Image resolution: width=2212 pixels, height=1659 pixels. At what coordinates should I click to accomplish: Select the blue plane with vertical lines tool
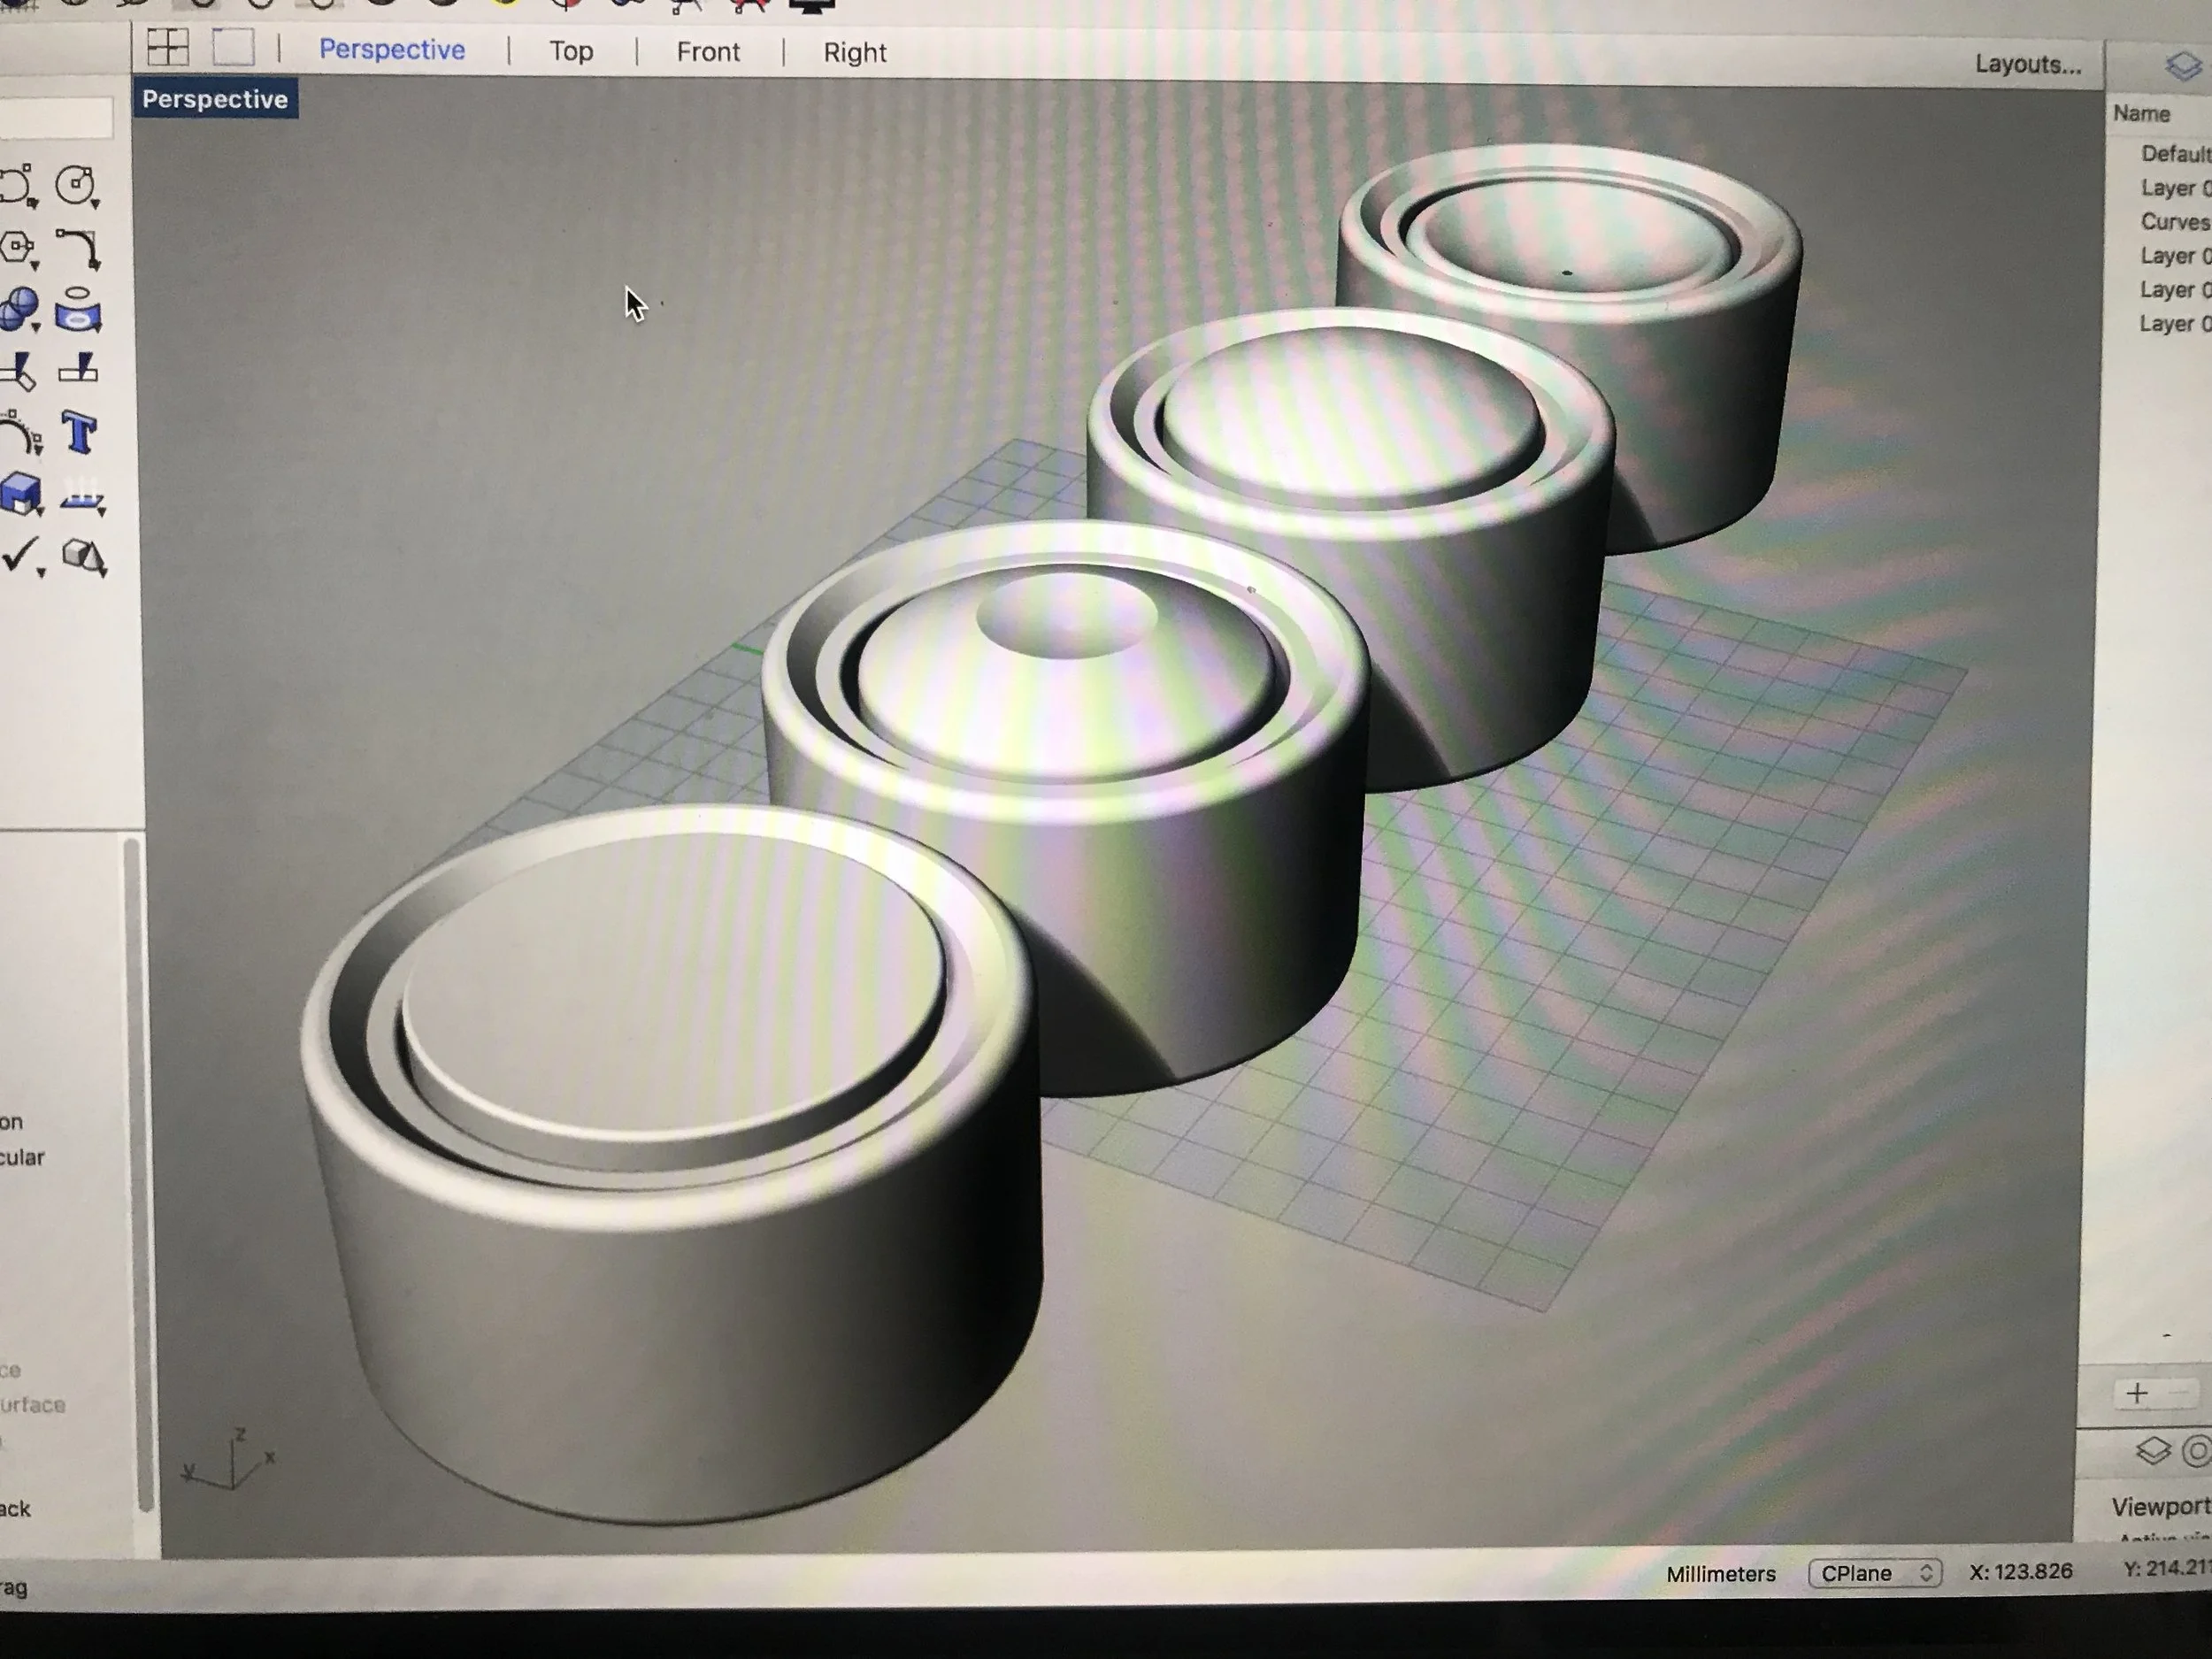[x=82, y=497]
